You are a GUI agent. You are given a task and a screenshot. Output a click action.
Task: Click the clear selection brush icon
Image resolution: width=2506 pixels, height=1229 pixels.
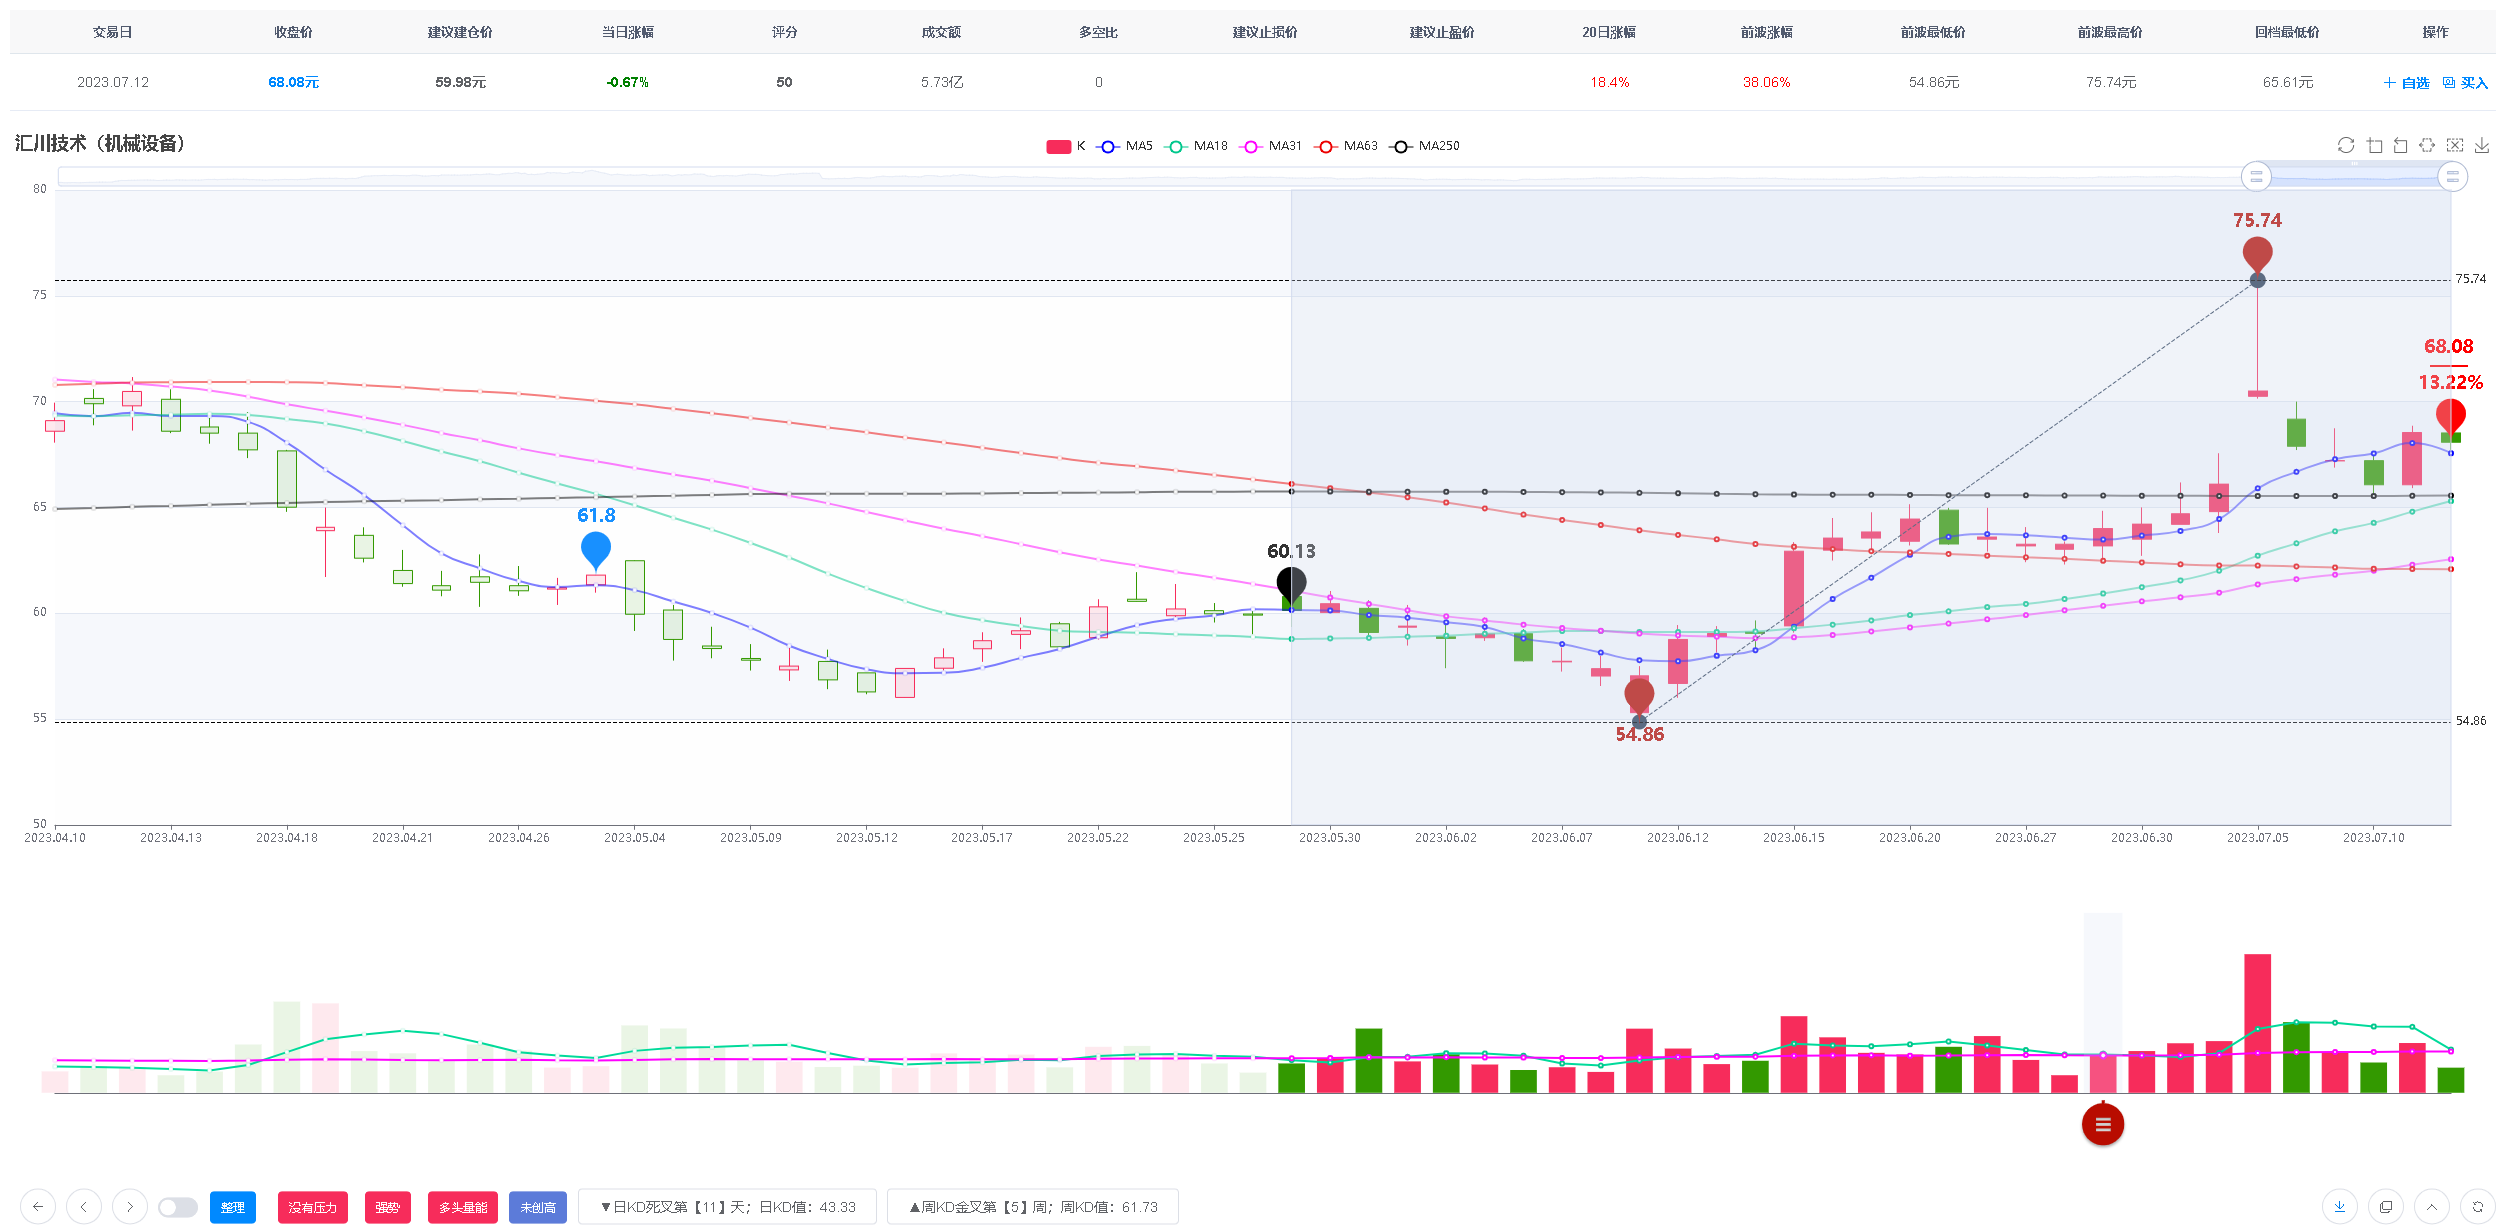[x=2455, y=145]
